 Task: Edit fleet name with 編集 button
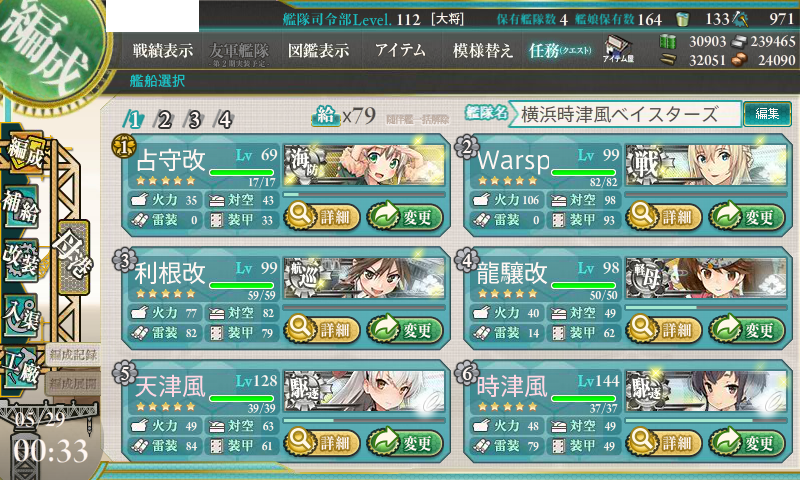(x=767, y=114)
